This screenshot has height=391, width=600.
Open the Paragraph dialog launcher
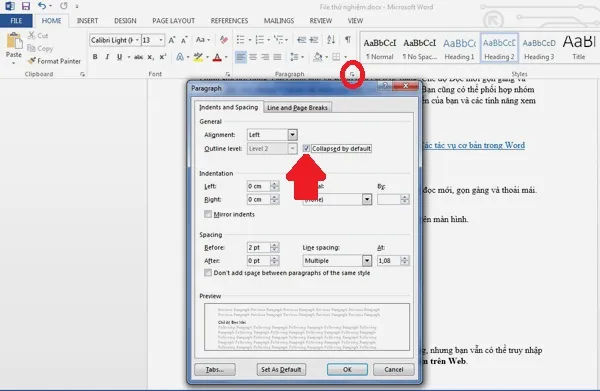(x=352, y=74)
